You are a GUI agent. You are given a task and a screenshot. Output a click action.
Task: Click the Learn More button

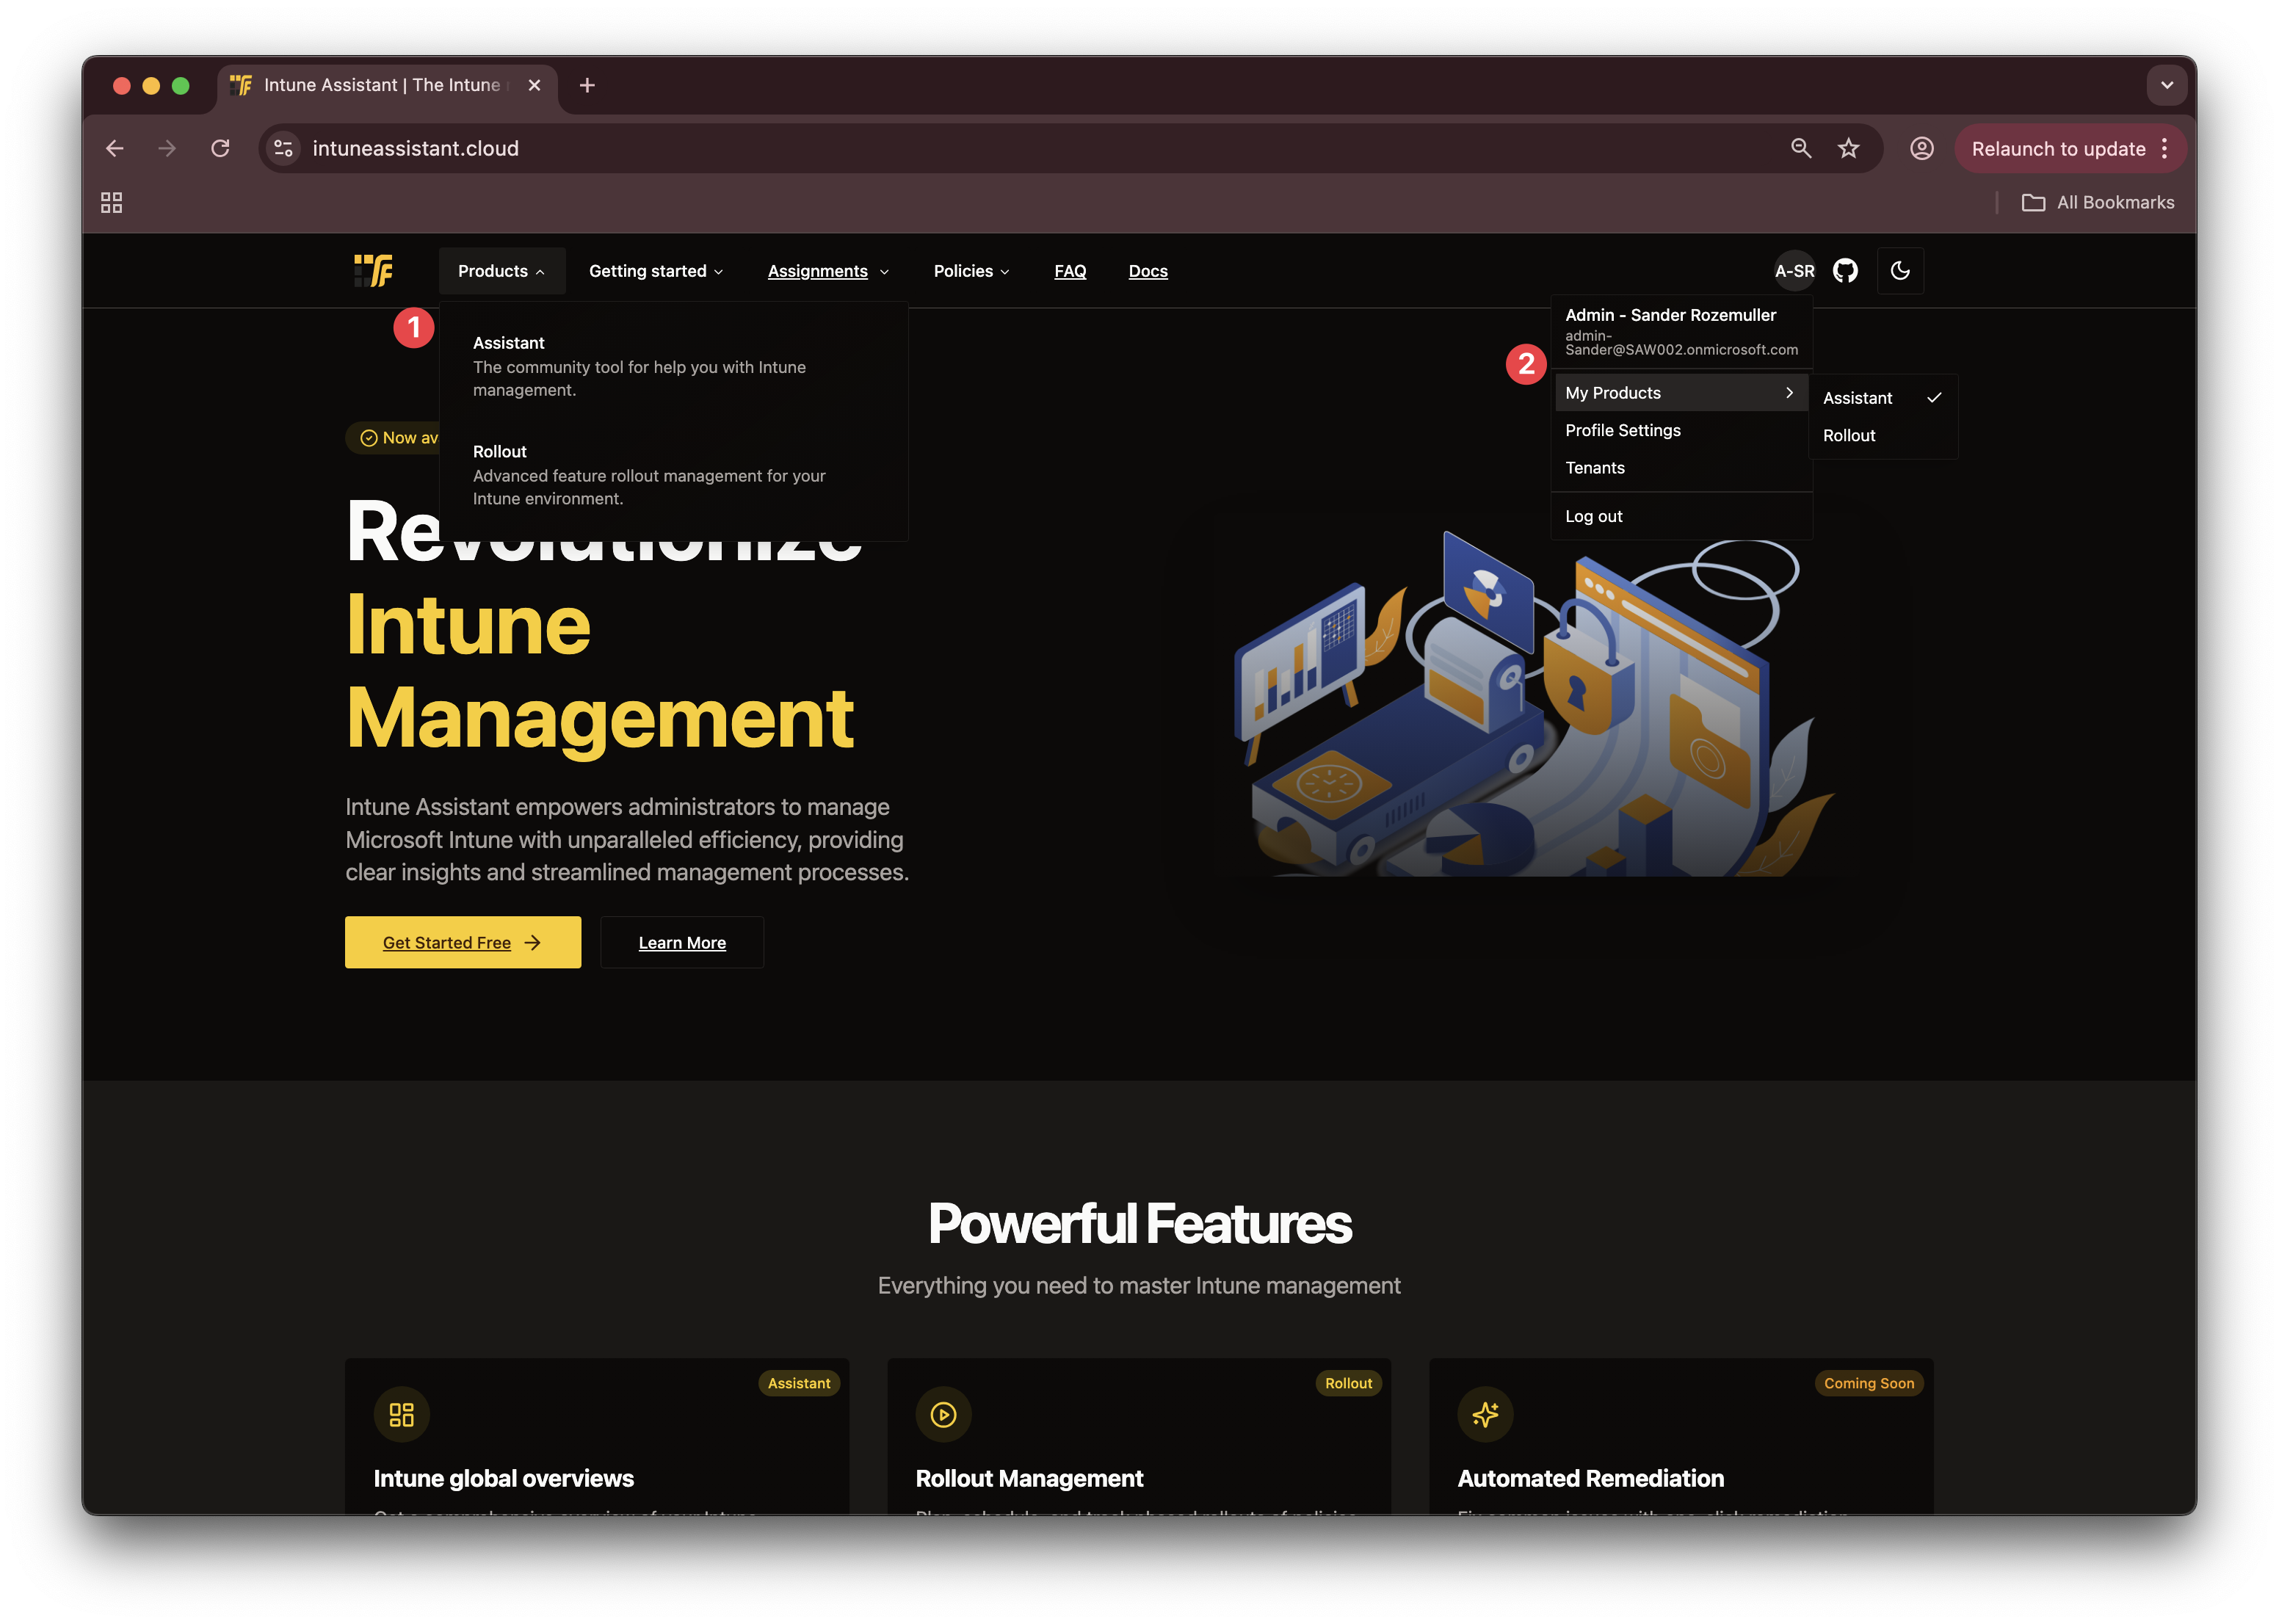[x=682, y=942]
